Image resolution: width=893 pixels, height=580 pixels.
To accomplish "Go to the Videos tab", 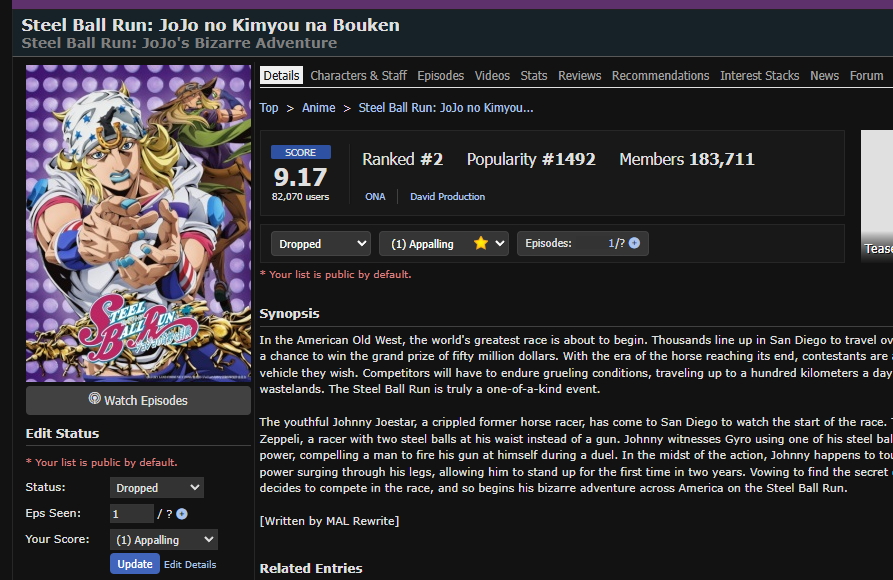I will click(x=492, y=76).
